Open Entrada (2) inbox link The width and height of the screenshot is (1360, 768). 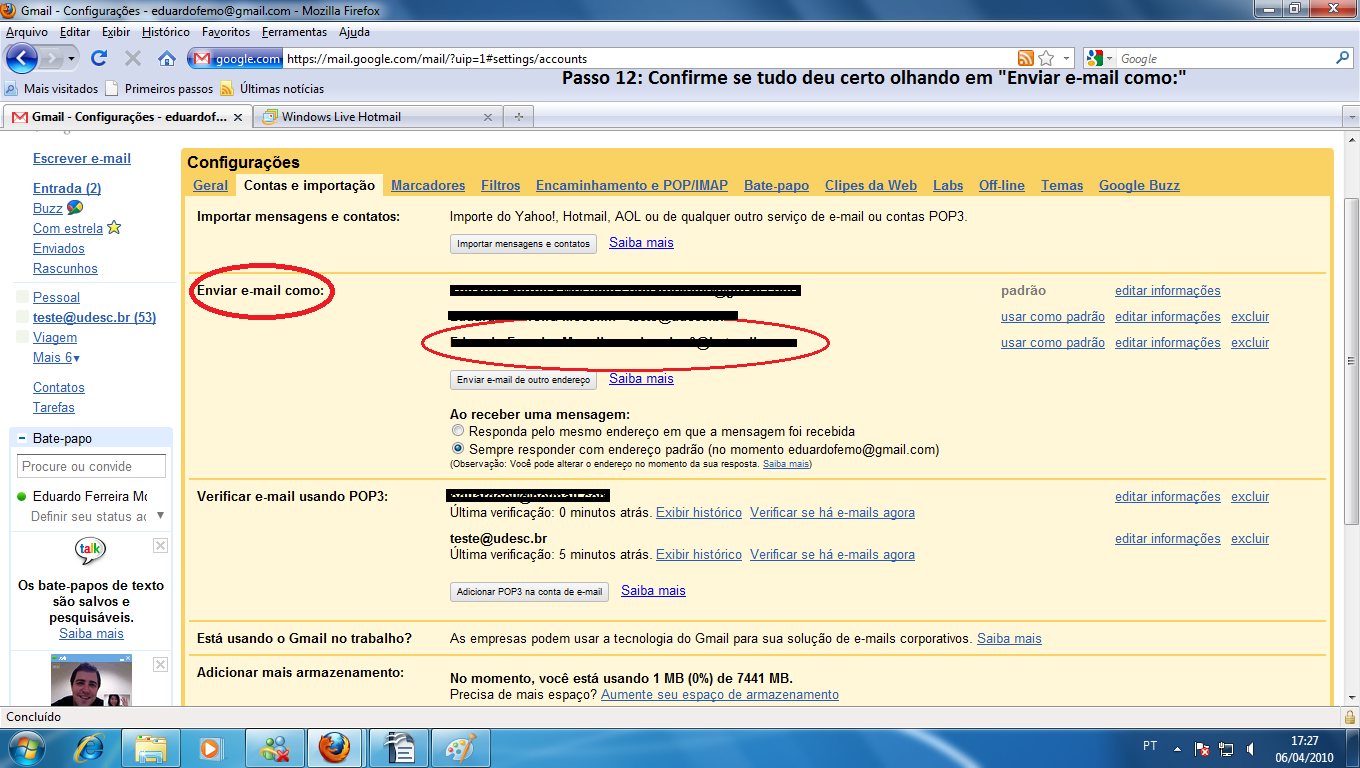point(67,188)
